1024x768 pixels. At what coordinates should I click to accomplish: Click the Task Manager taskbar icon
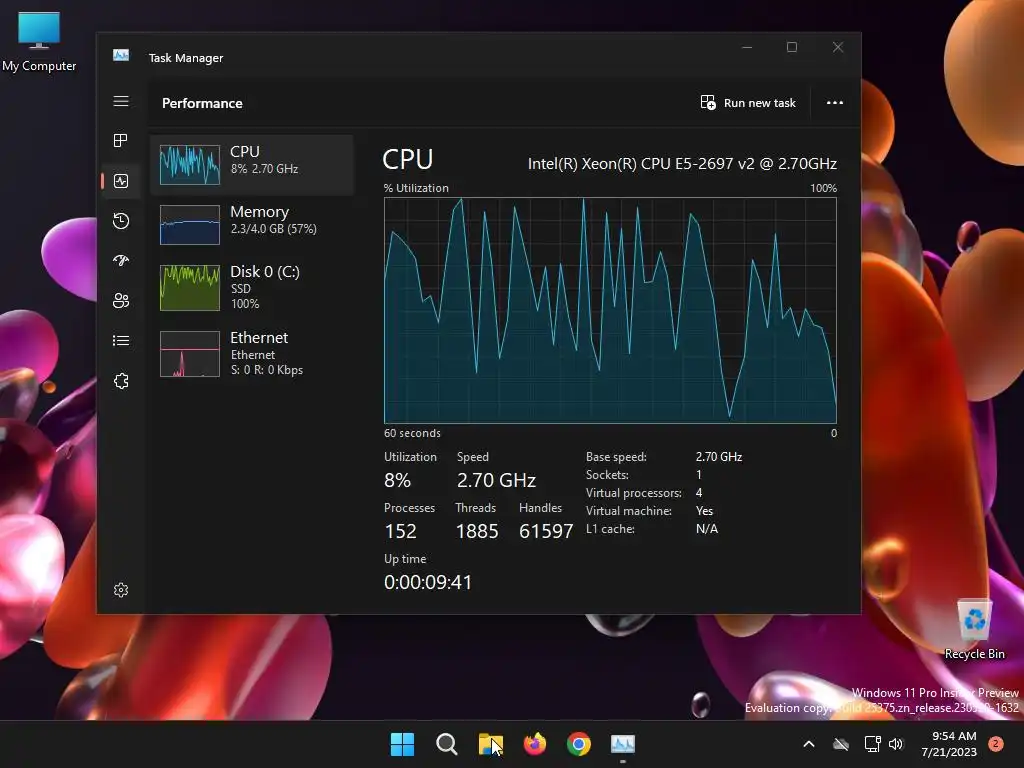[x=622, y=744]
